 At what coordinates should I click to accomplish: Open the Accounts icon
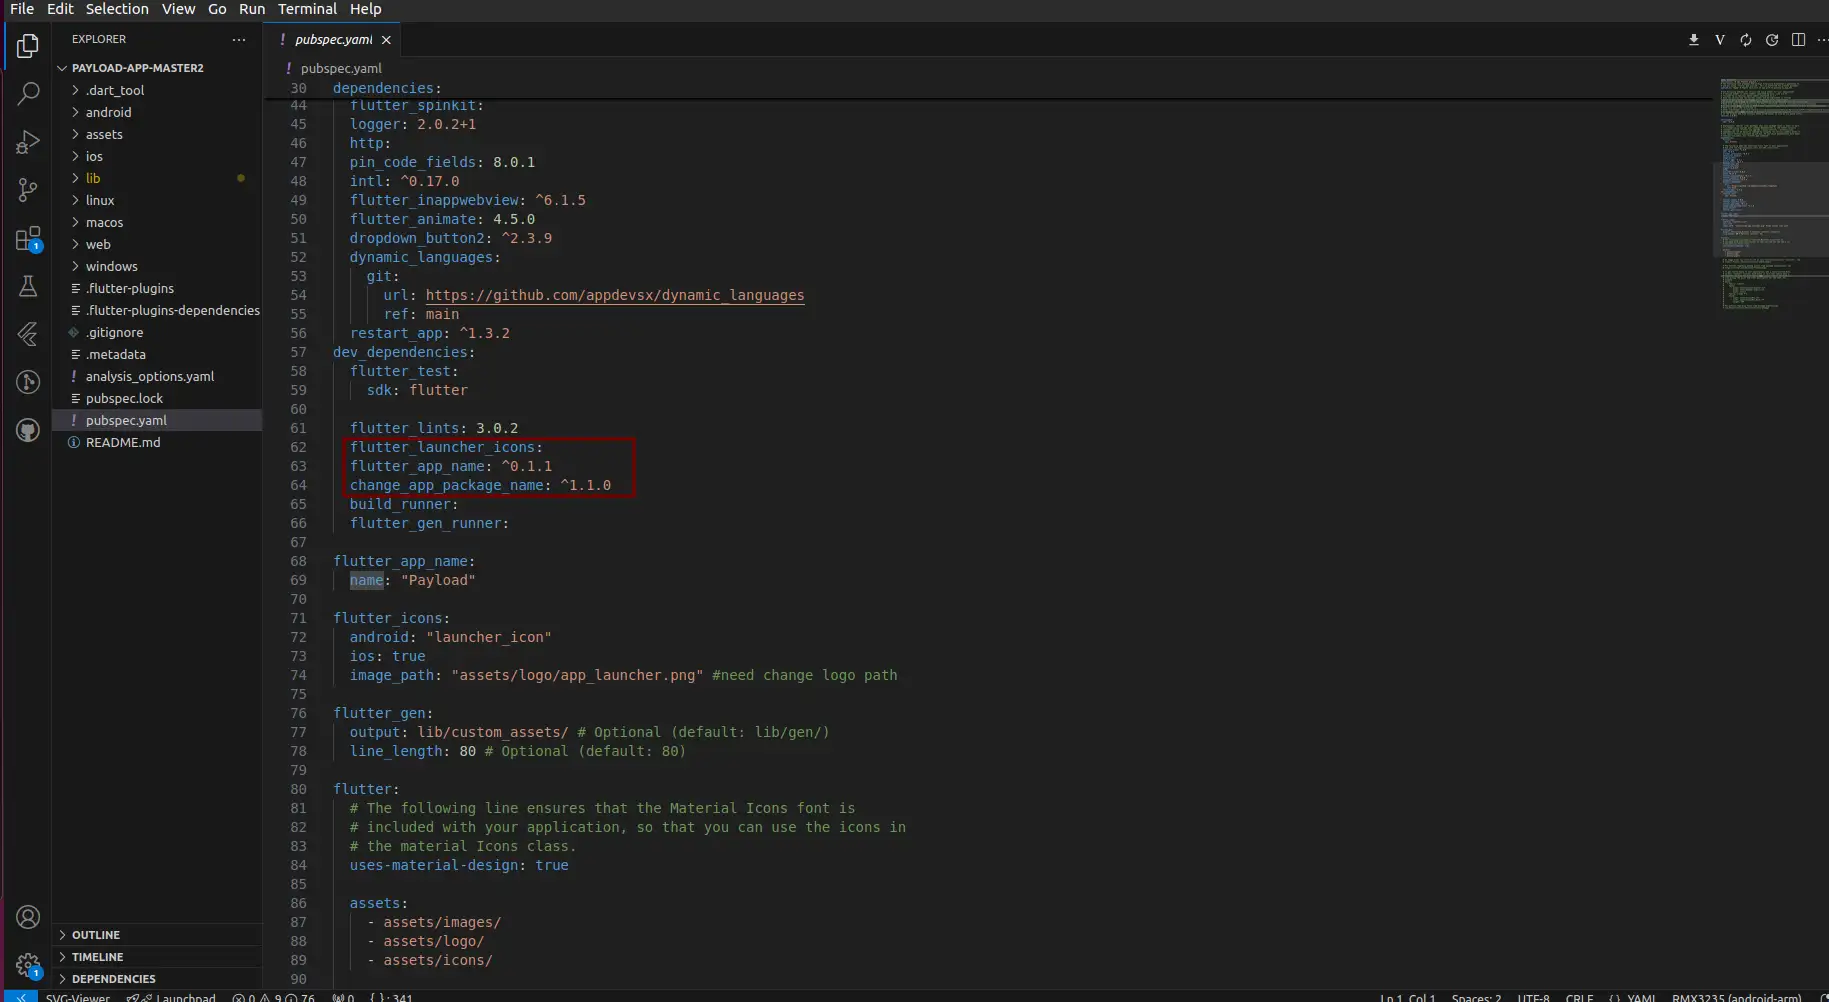(28, 917)
